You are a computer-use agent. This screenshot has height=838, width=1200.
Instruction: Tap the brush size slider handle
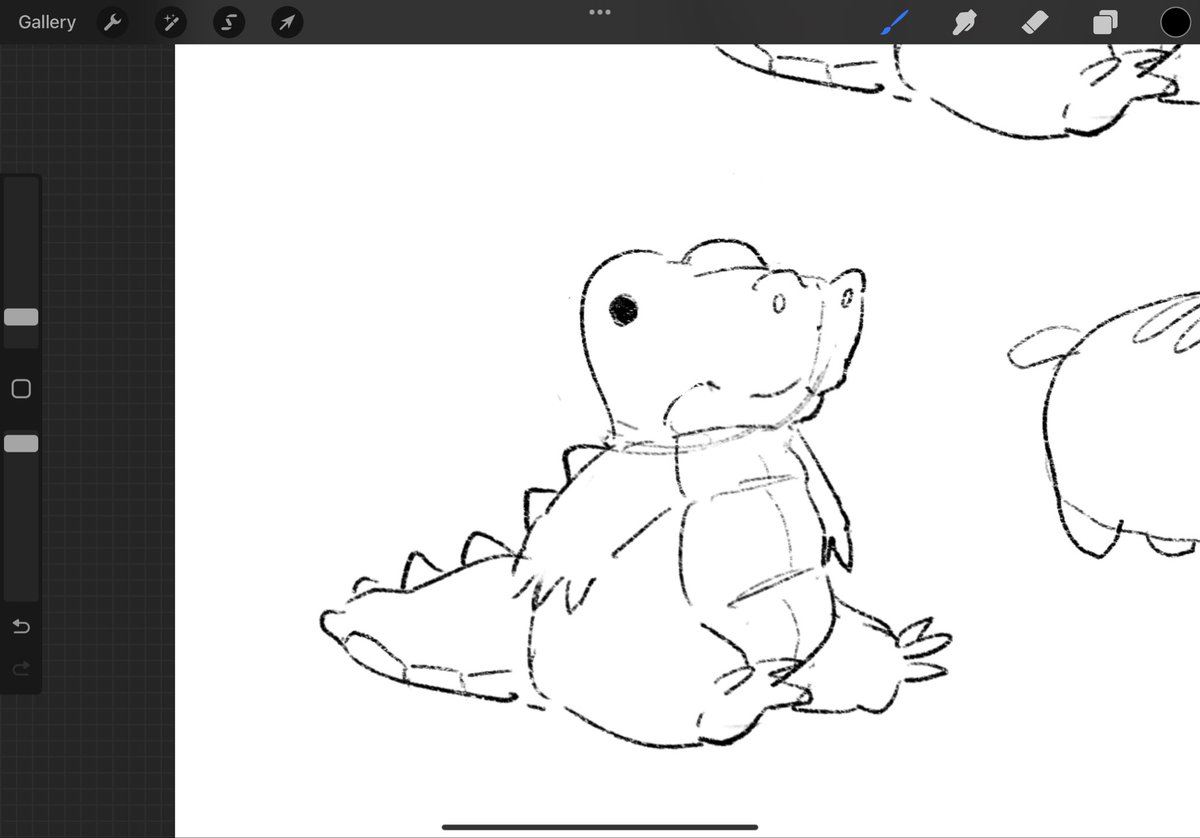[x=21, y=317]
